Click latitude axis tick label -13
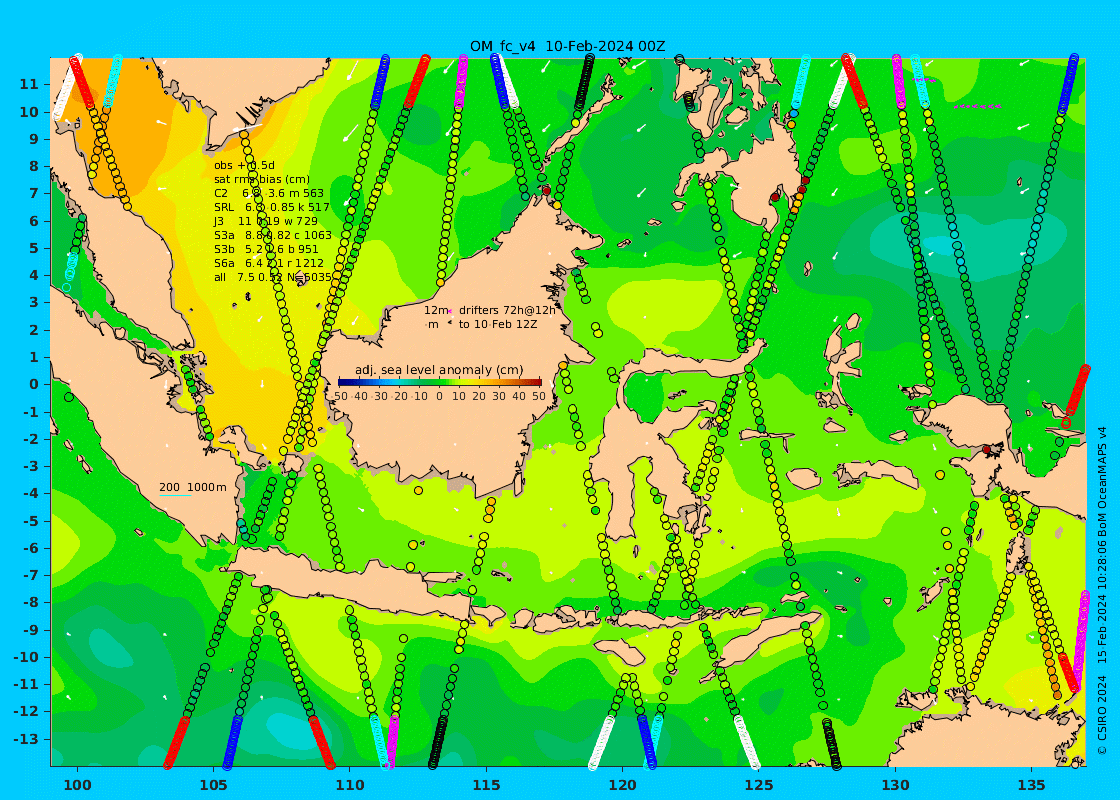Image resolution: width=1120 pixels, height=800 pixels. [26, 739]
